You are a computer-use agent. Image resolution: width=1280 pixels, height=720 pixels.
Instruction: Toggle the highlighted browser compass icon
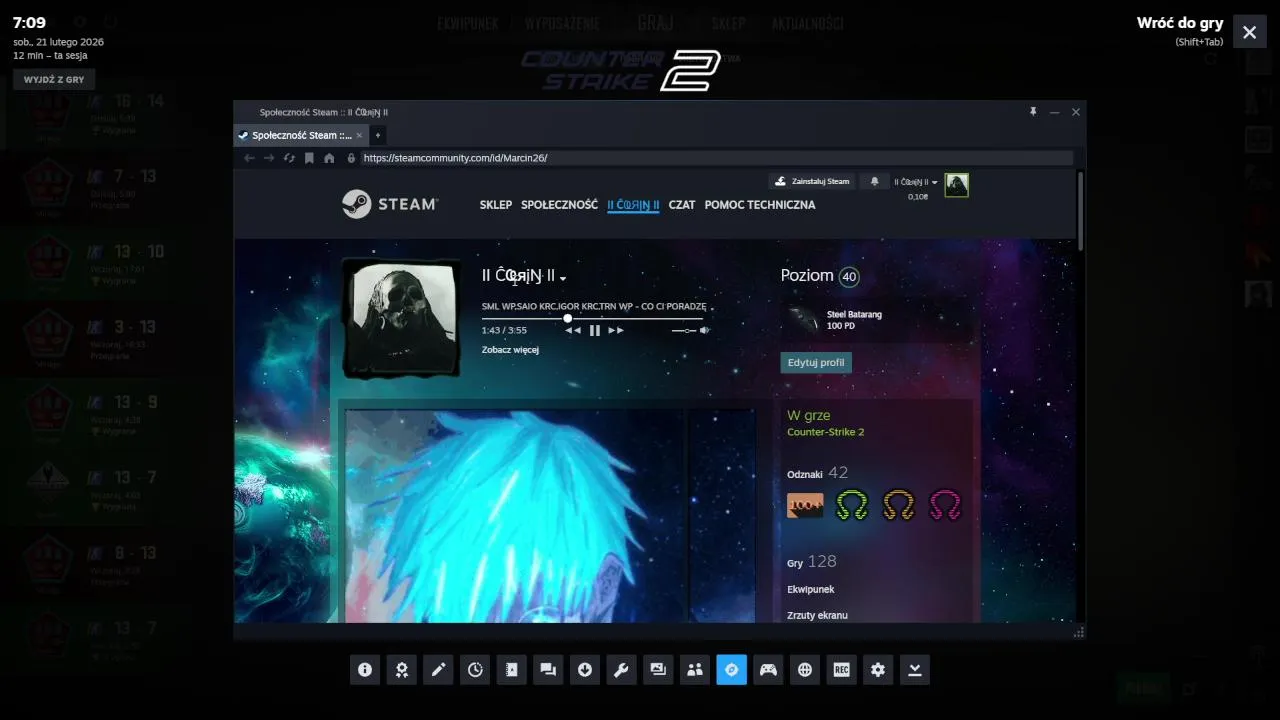[731, 670]
